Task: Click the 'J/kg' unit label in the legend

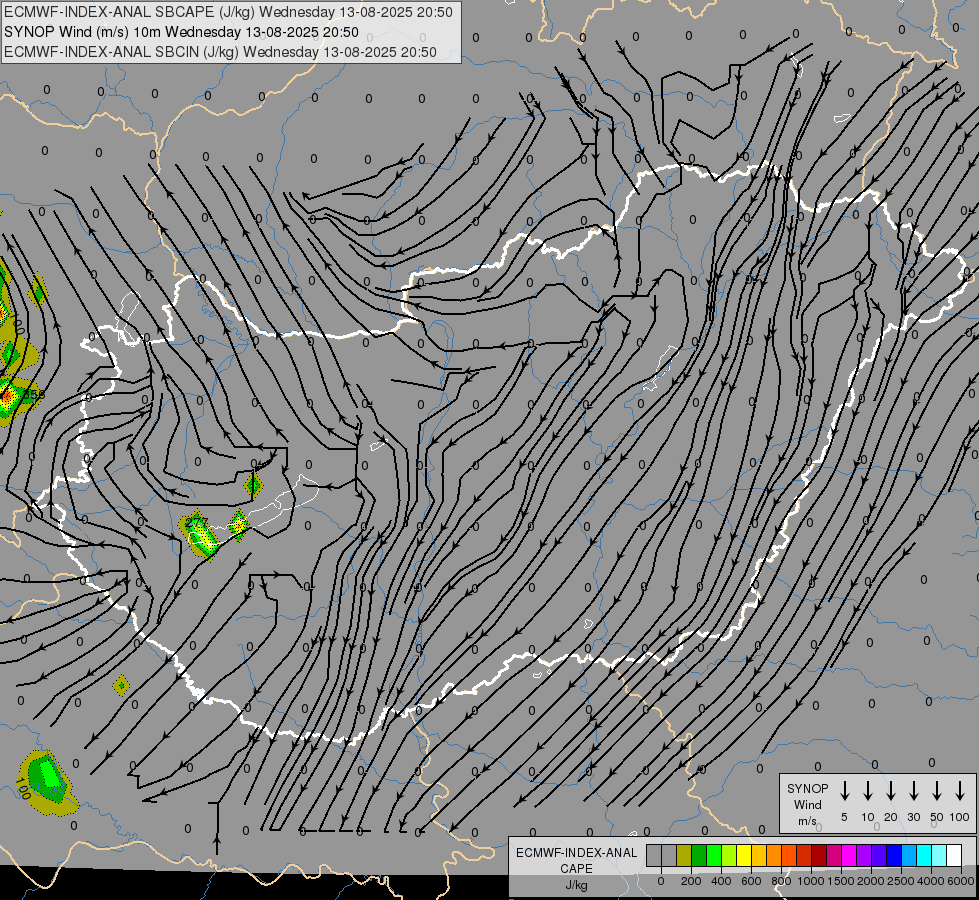Action: point(576,885)
